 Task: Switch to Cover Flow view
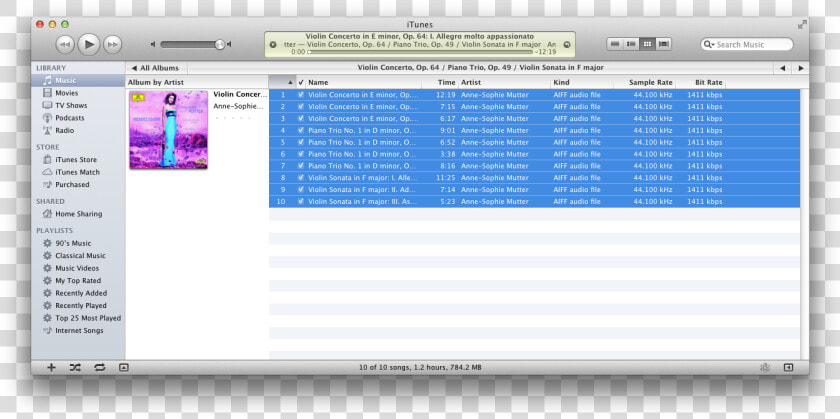click(x=663, y=44)
